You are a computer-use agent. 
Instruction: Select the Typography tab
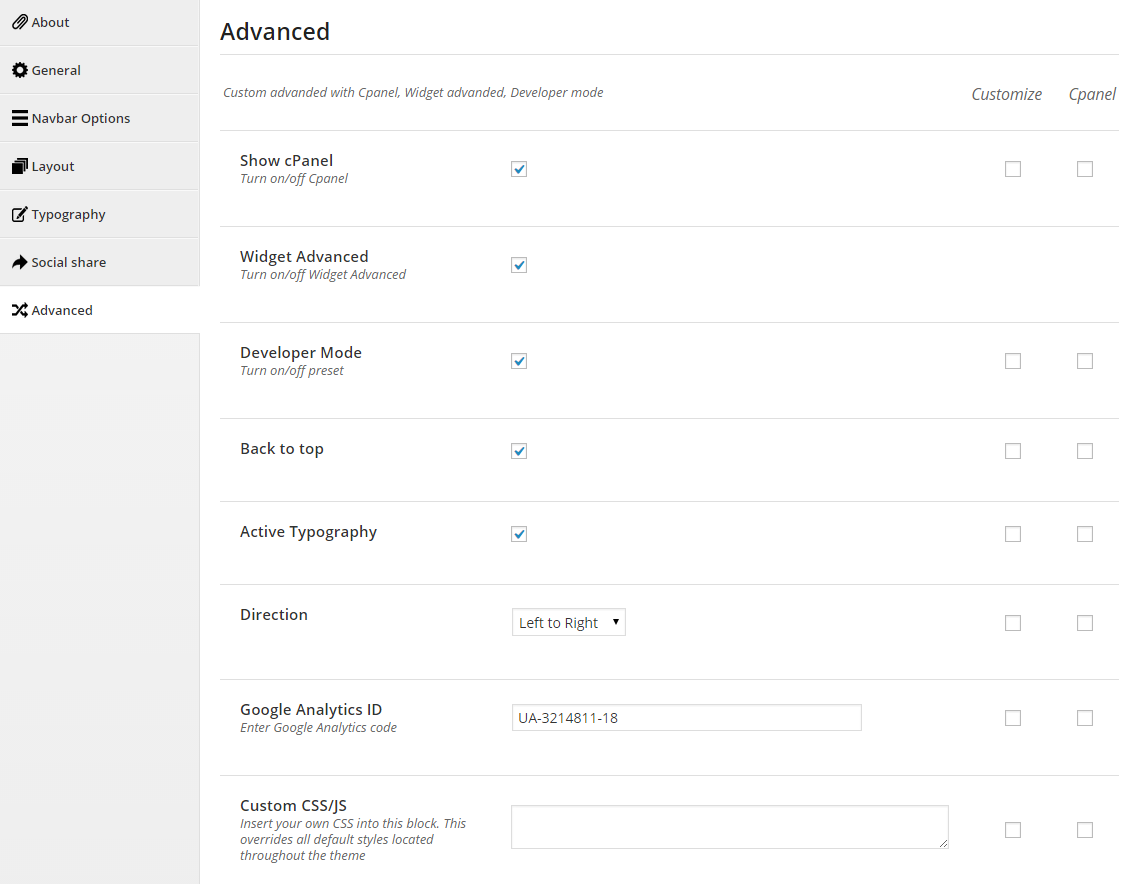(x=99, y=215)
